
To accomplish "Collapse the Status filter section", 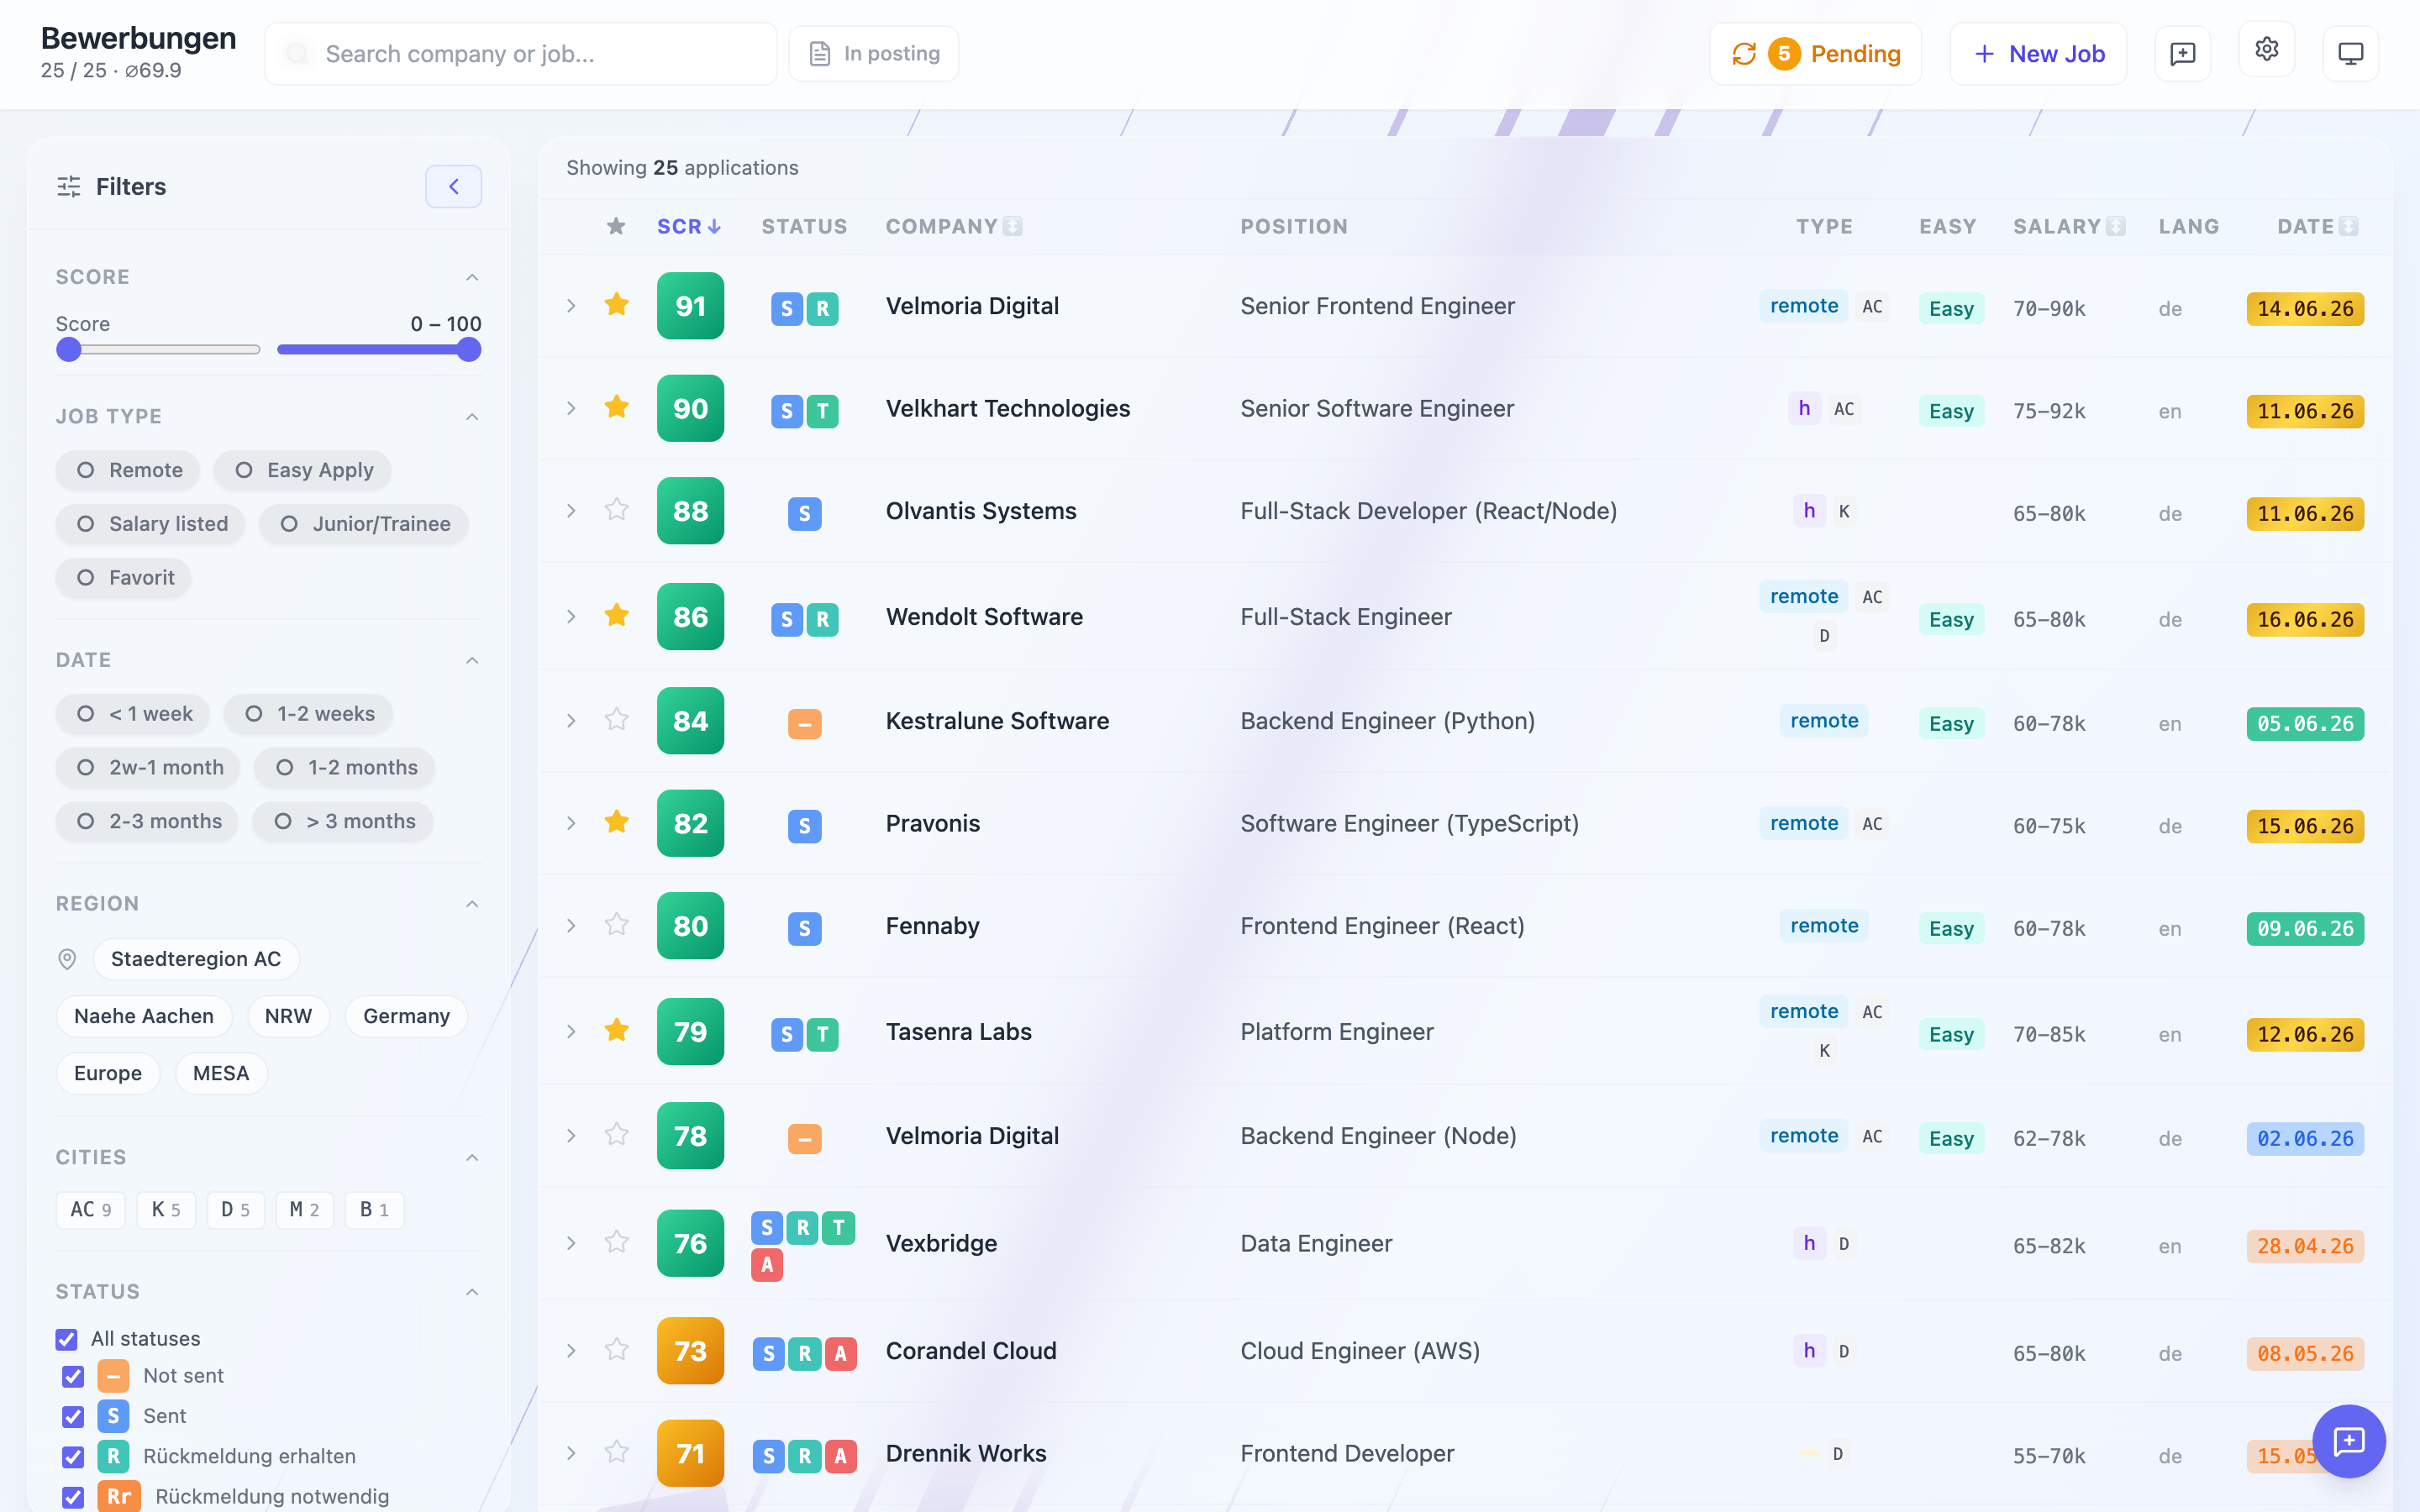I will point(472,1292).
